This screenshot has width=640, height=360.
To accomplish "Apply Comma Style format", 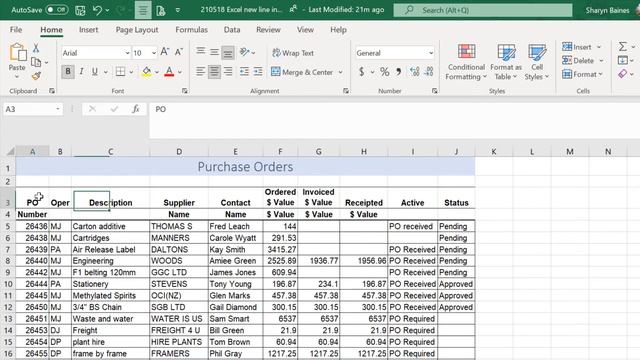I will [398, 72].
